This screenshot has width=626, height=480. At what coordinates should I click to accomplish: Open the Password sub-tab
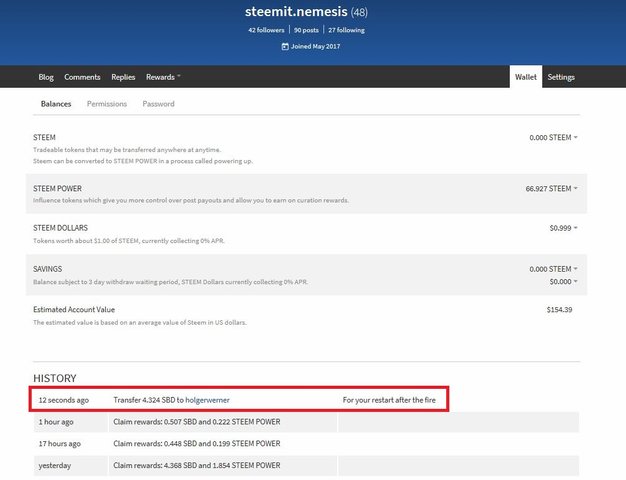[158, 104]
